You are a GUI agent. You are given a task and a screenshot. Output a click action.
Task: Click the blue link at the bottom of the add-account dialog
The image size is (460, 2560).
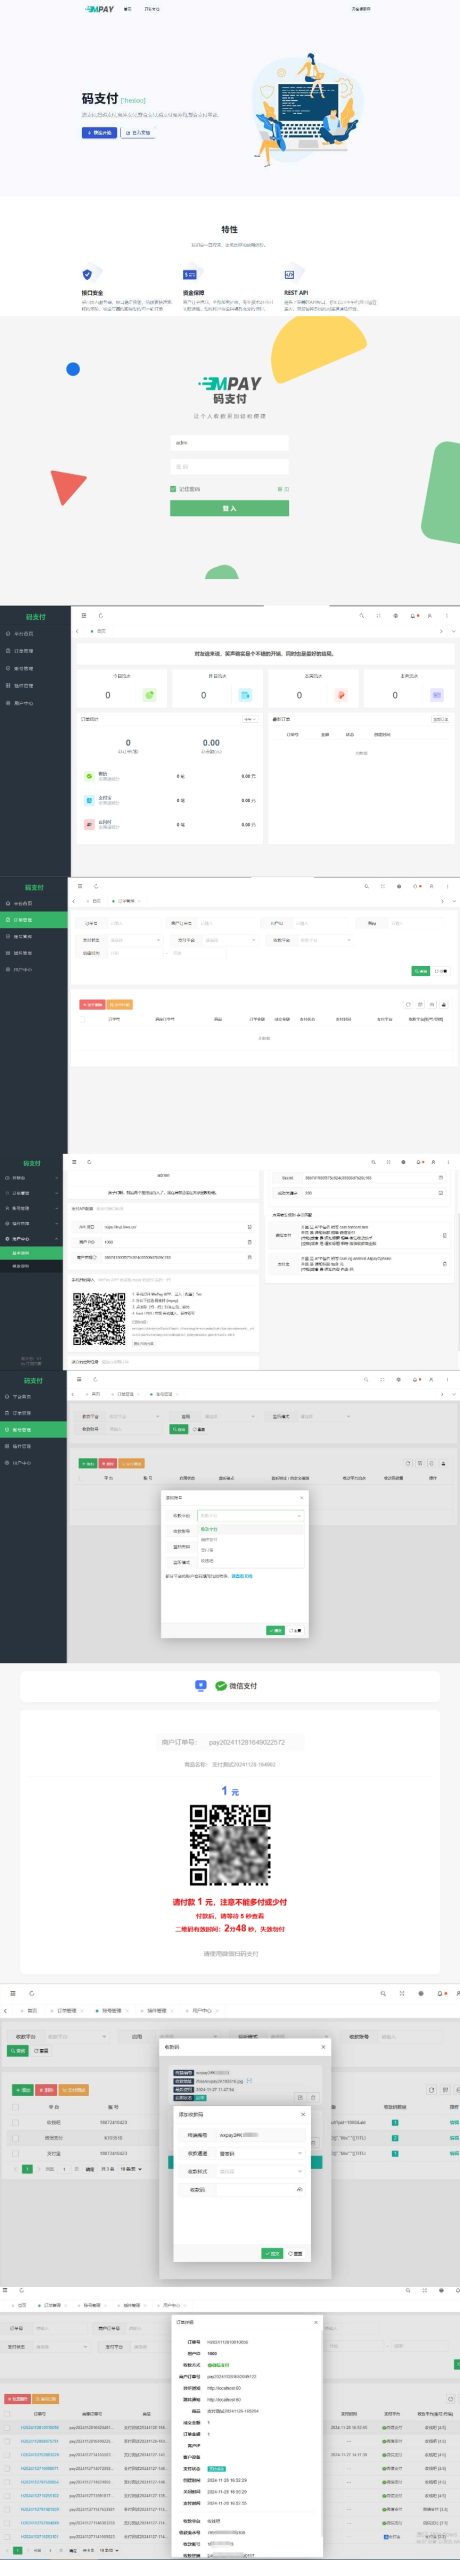(x=242, y=1576)
